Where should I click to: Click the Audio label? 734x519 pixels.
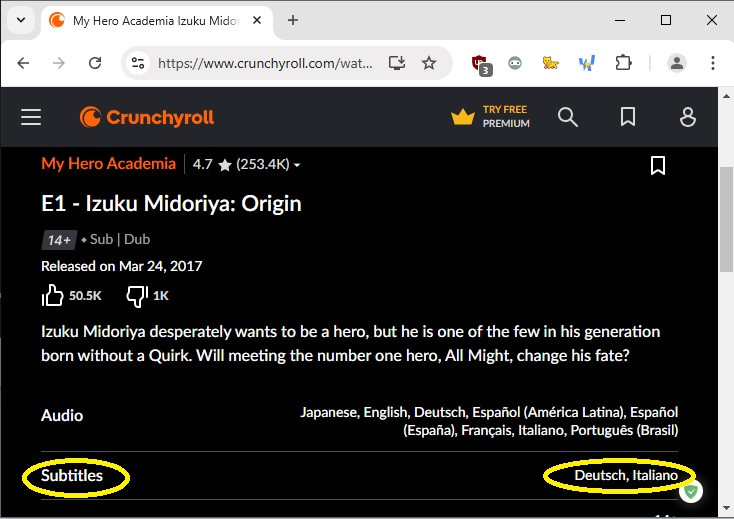[62, 415]
